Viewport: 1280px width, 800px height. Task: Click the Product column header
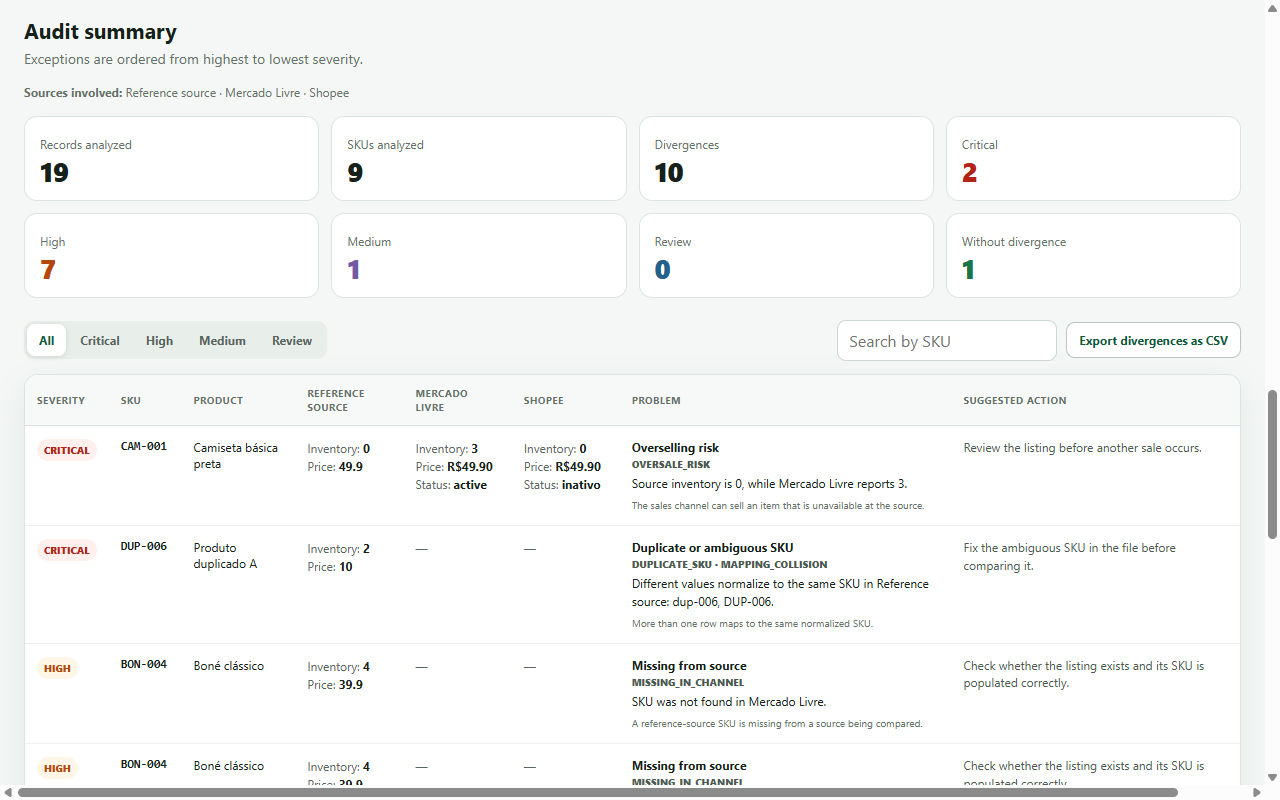pos(218,401)
